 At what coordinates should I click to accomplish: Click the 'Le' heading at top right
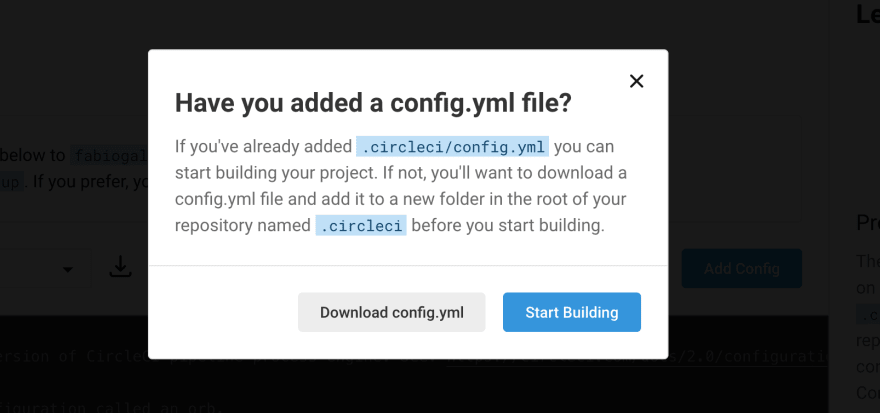pyautogui.click(x=868, y=15)
